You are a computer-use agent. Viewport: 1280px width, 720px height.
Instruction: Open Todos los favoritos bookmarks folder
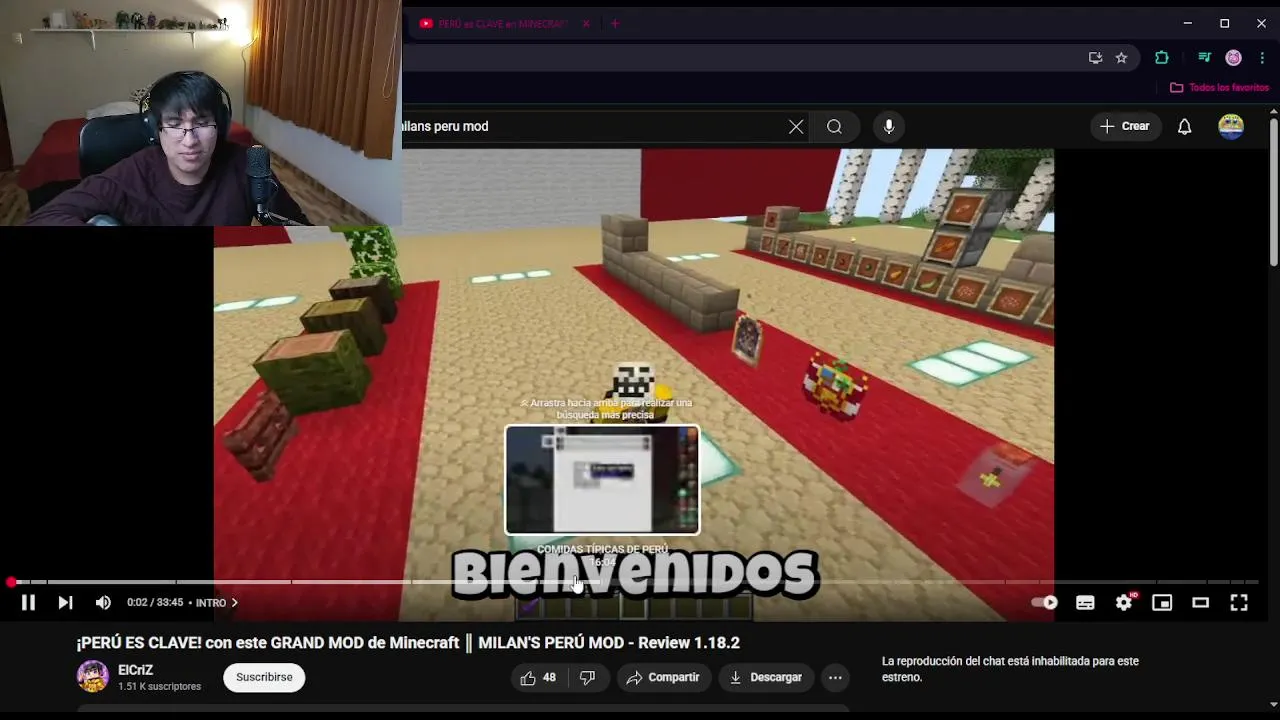1219,88
